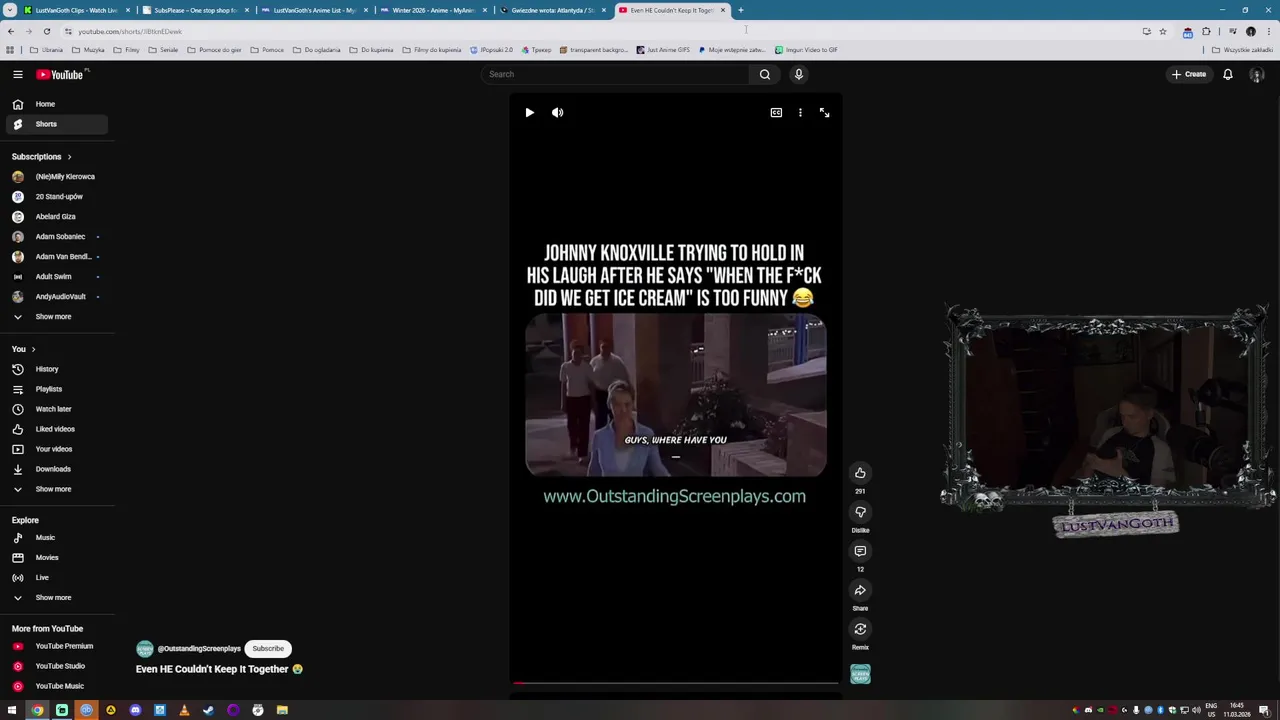Switch to LustVanGoth Clips browser tab
Screen dimensions: 1280x720
[x=75, y=10]
